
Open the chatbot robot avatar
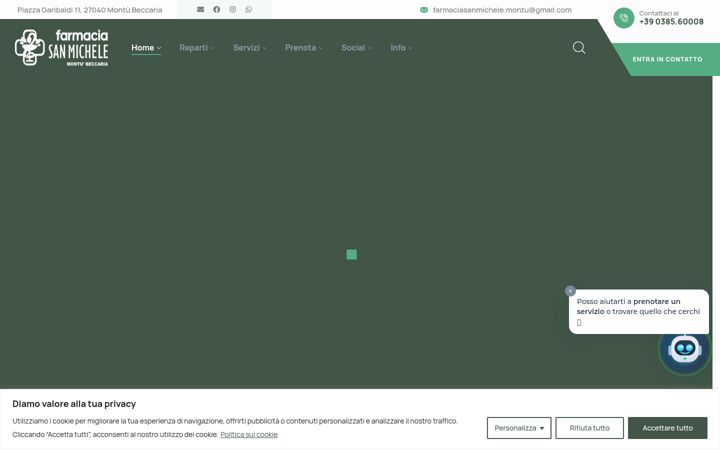(x=684, y=349)
